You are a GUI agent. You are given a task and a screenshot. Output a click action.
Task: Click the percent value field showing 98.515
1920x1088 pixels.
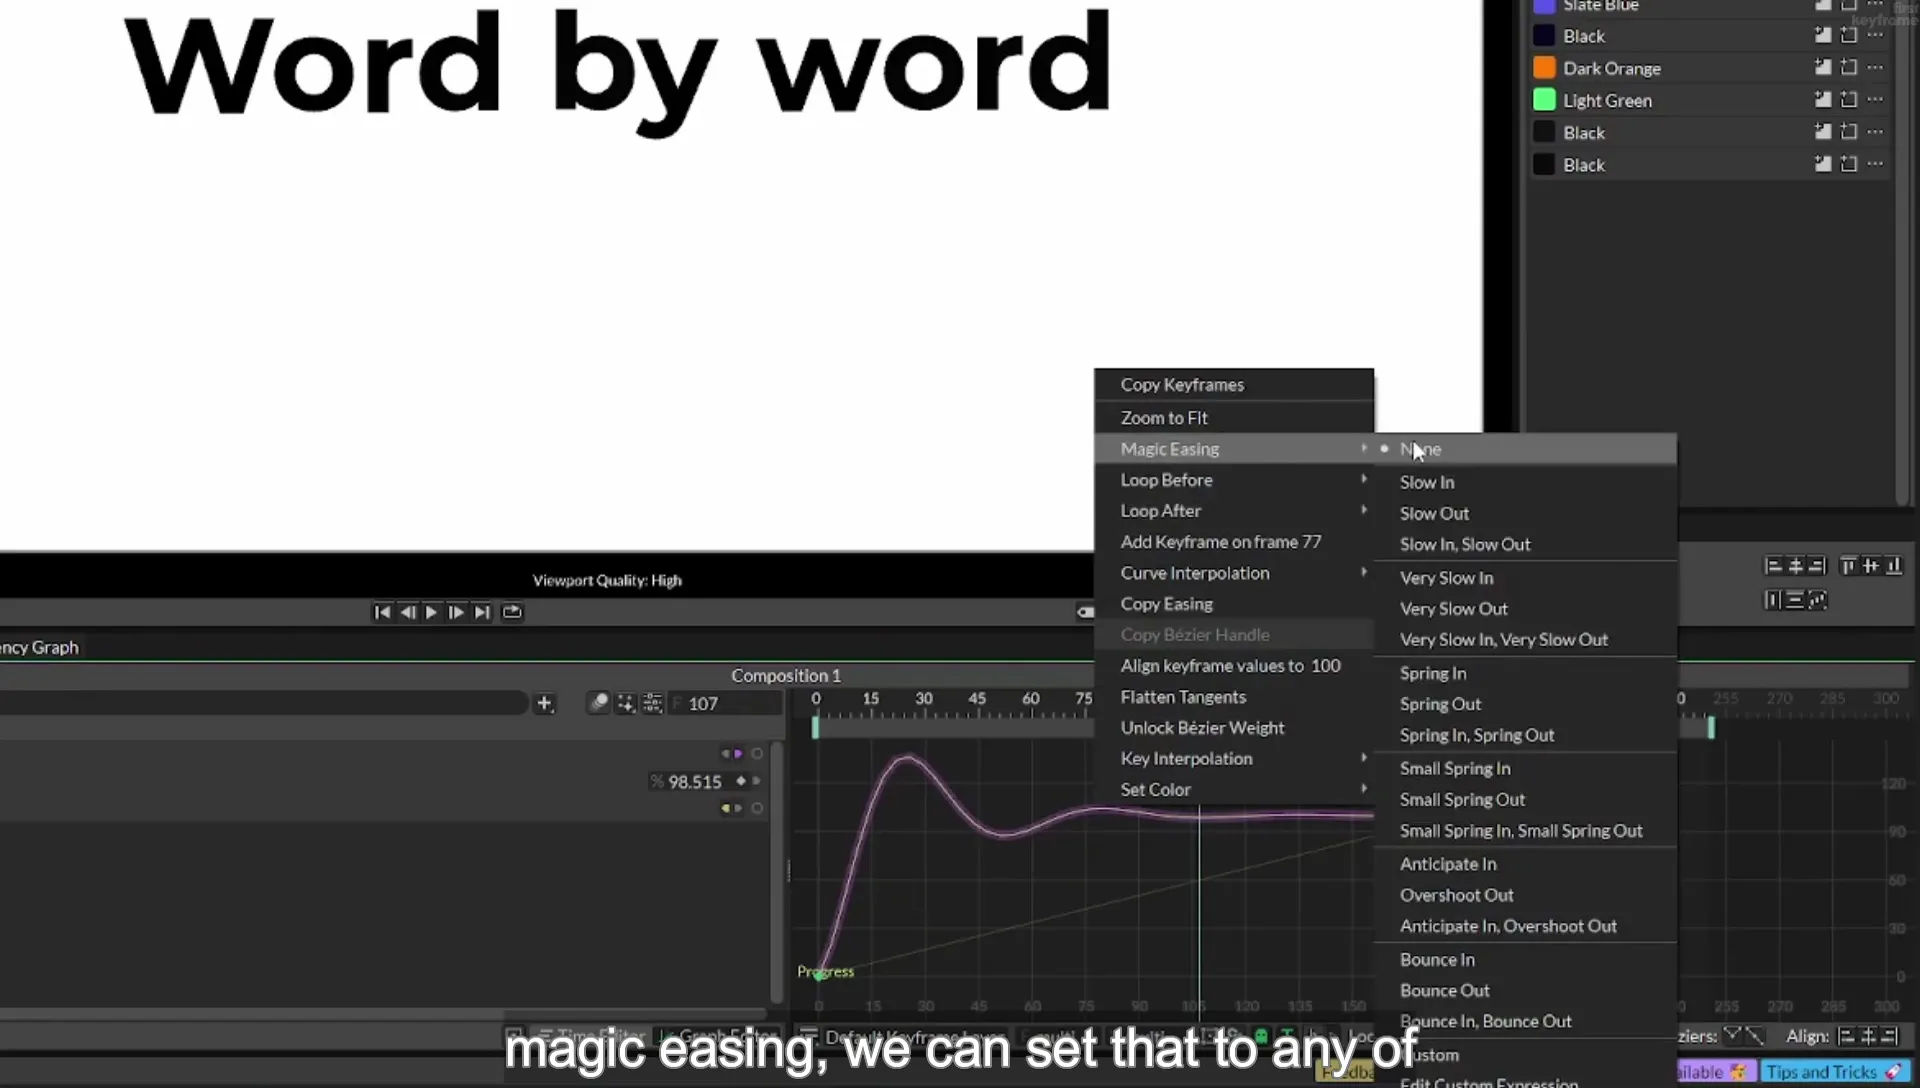[x=688, y=782]
